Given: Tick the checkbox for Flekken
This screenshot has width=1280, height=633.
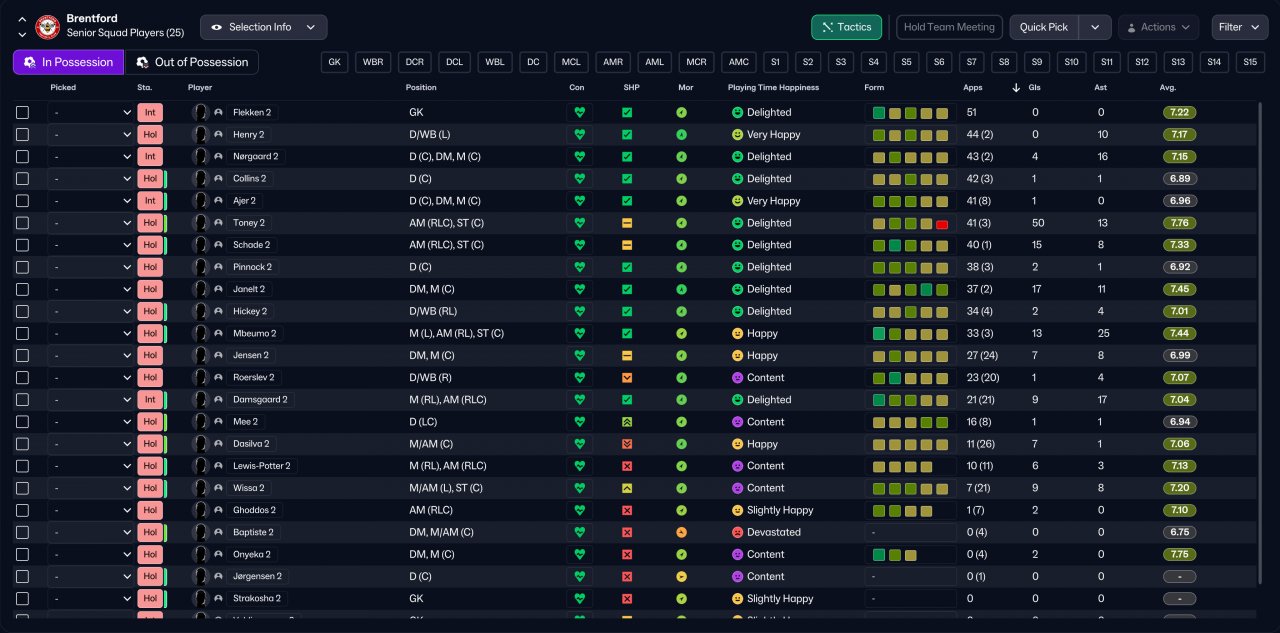Looking at the screenshot, I should (22, 113).
